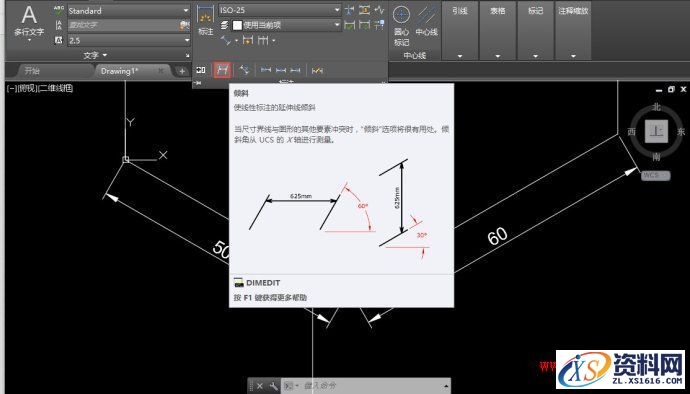
Task: Click the 多行文字 multiline text tool
Action: (x=29, y=22)
